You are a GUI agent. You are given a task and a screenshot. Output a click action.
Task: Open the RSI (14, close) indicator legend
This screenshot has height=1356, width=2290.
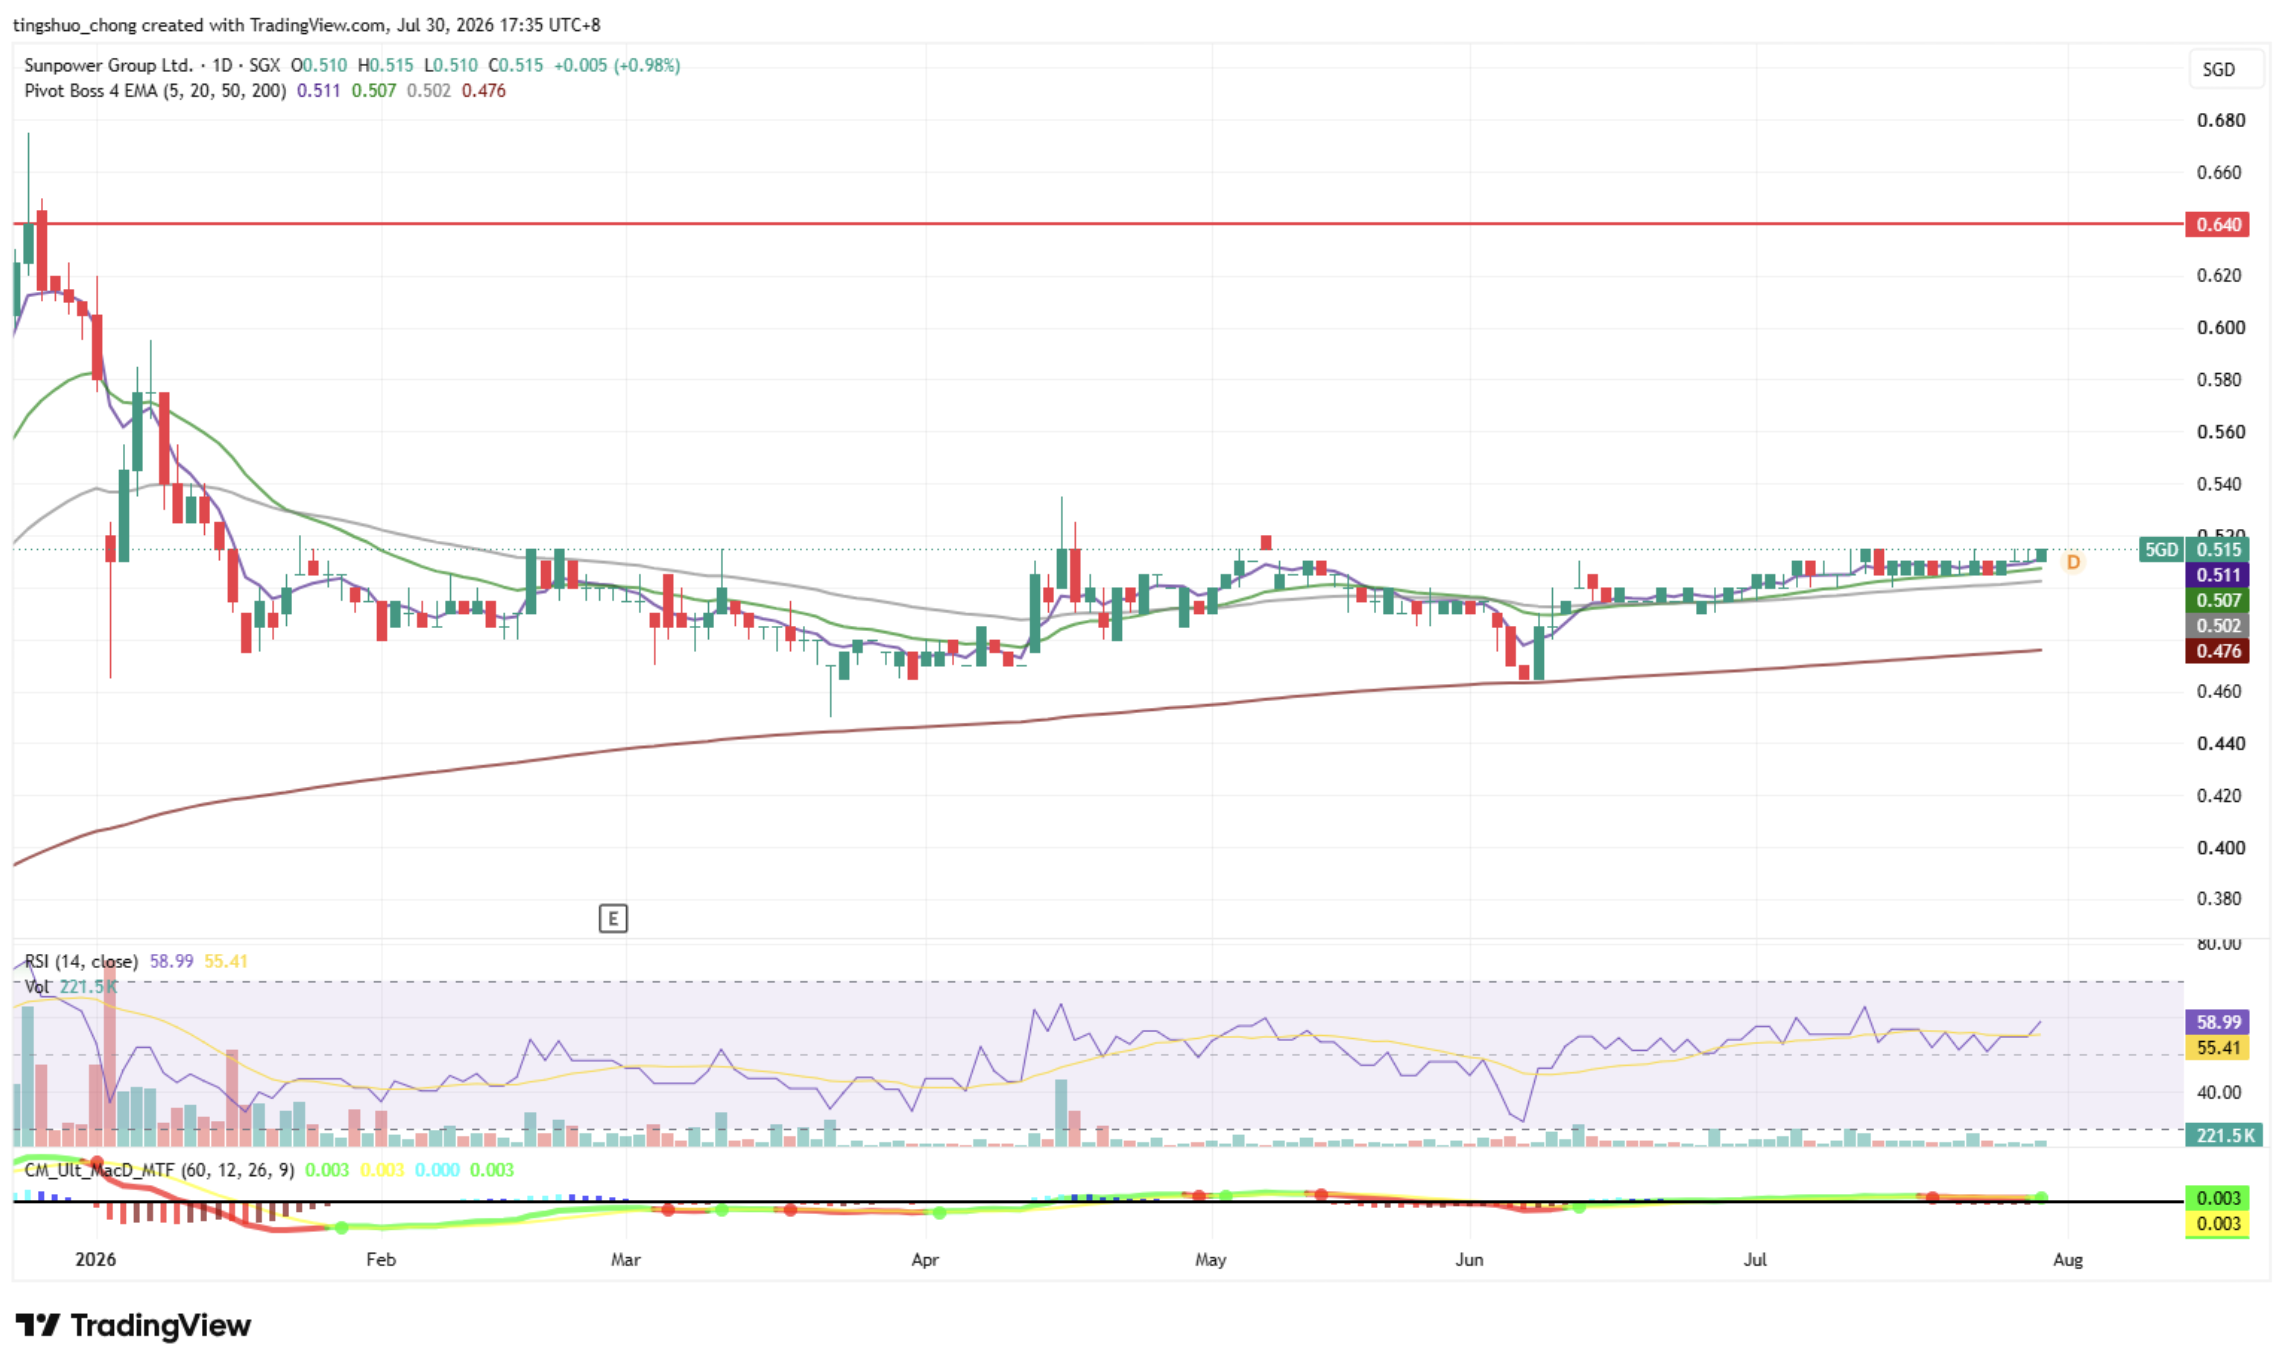coord(81,961)
